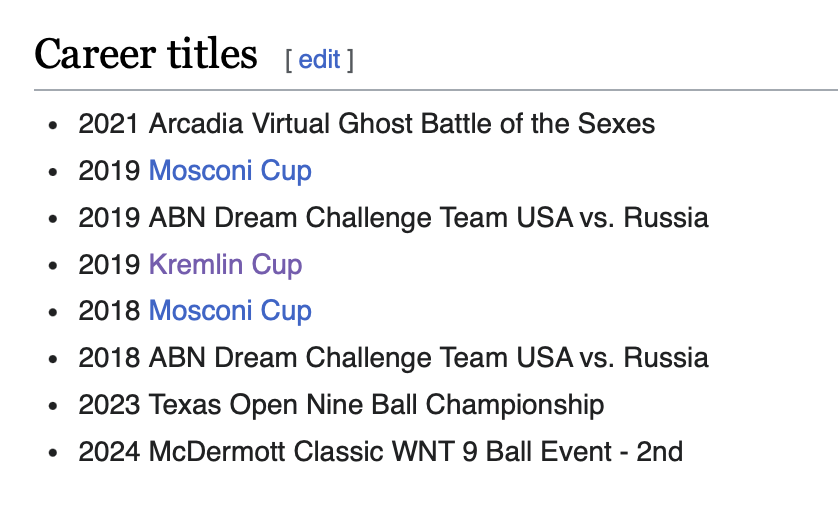Click the opening bracket before the edit link
Image resolution: width=838 pixels, height=510 pixels.
pos(289,59)
